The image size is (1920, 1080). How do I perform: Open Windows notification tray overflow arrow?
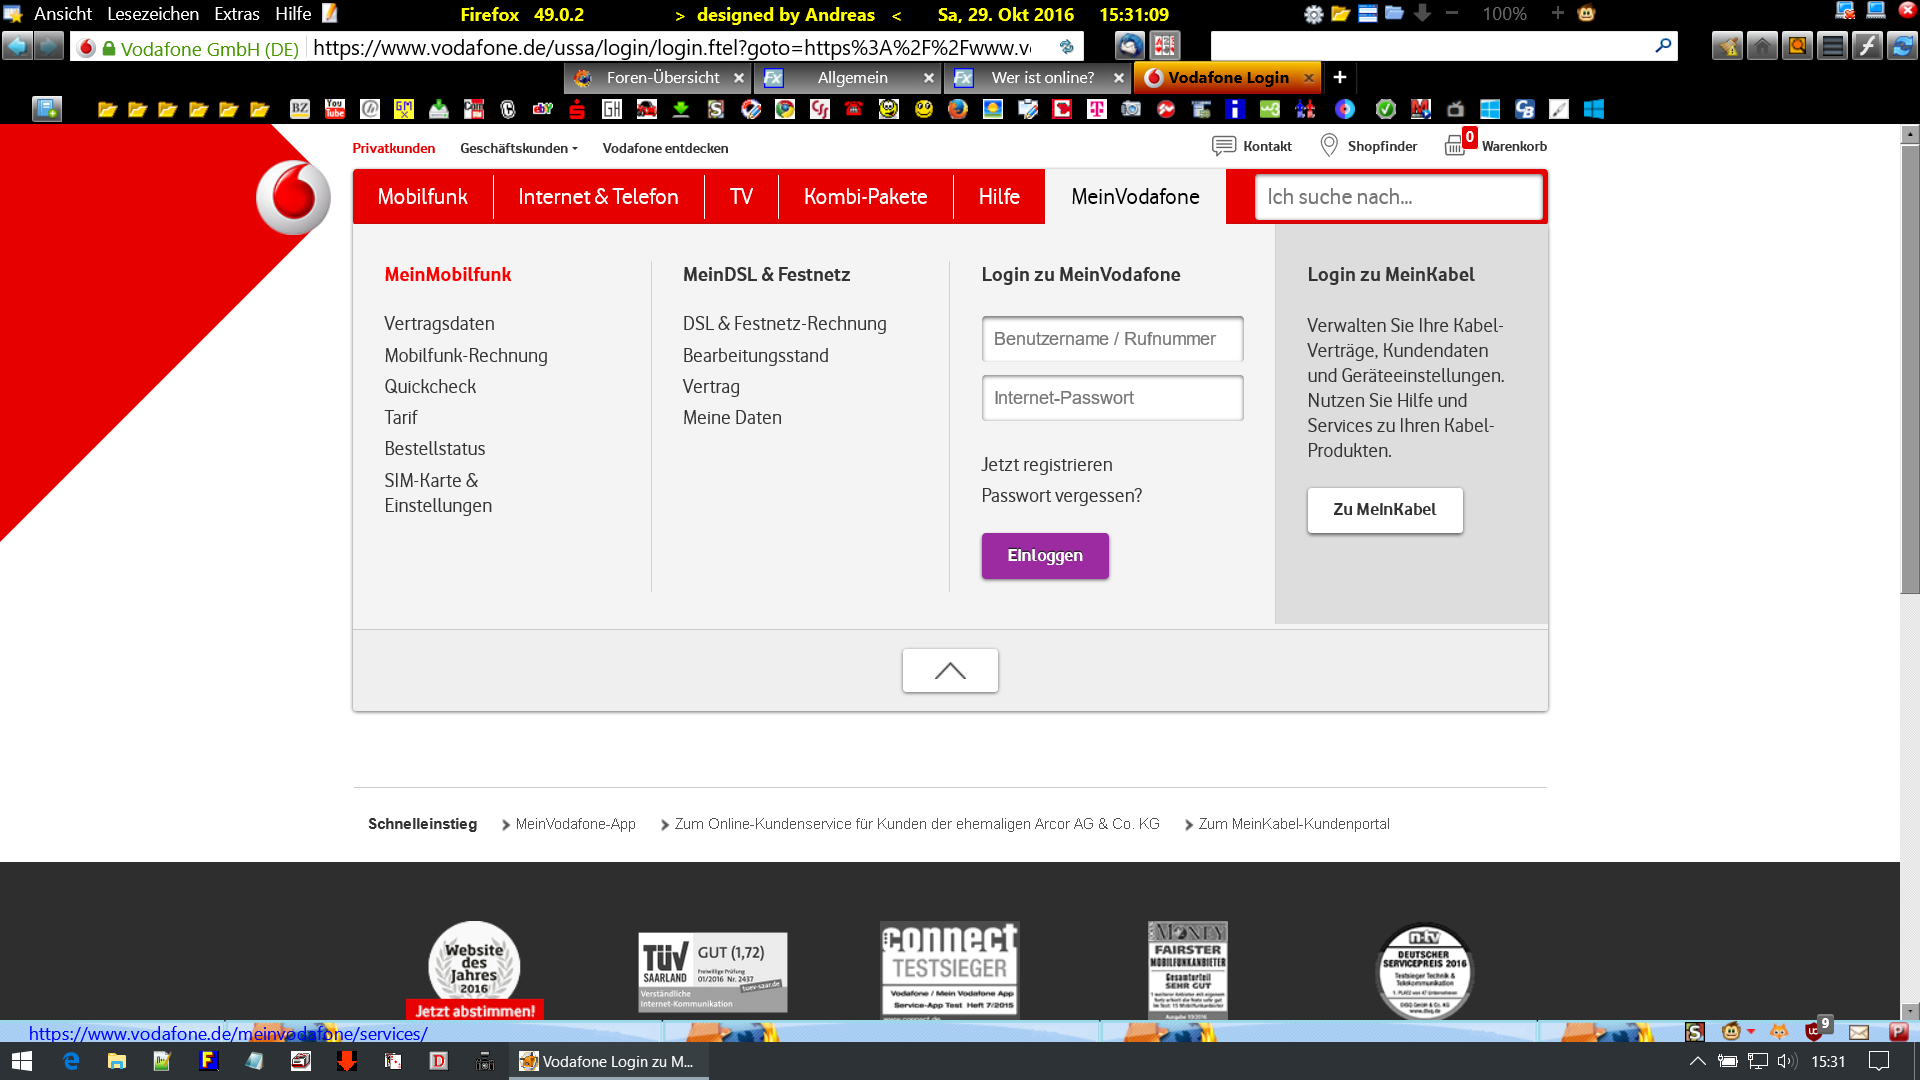click(x=1697, y=1061)
